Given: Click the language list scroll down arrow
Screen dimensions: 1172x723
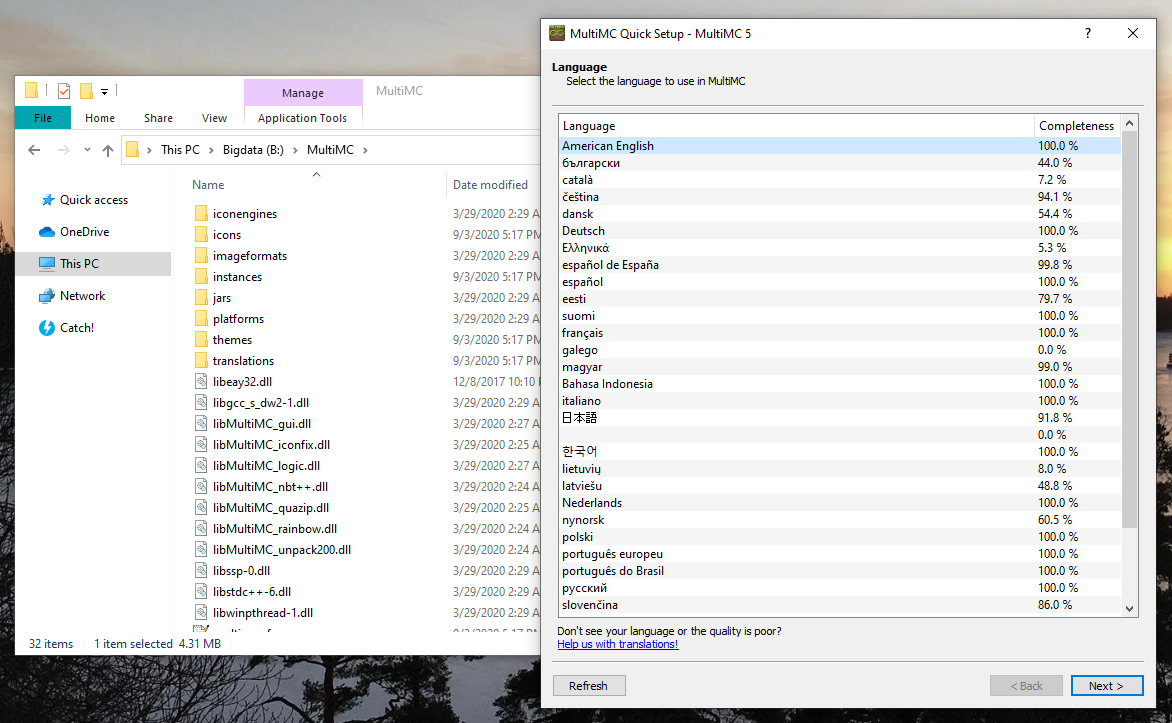Looking at the screenshot, I should (x=1129, y=609).
